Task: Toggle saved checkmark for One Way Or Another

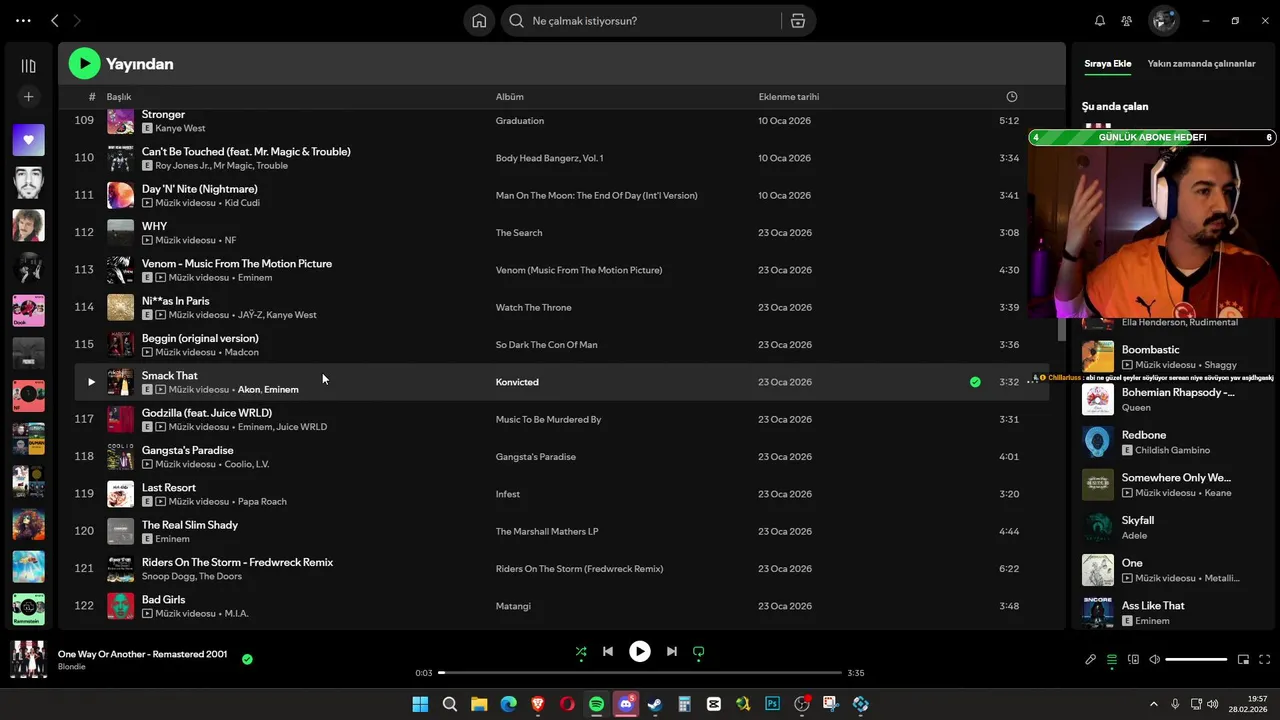Action: click(x=247, y=659)
